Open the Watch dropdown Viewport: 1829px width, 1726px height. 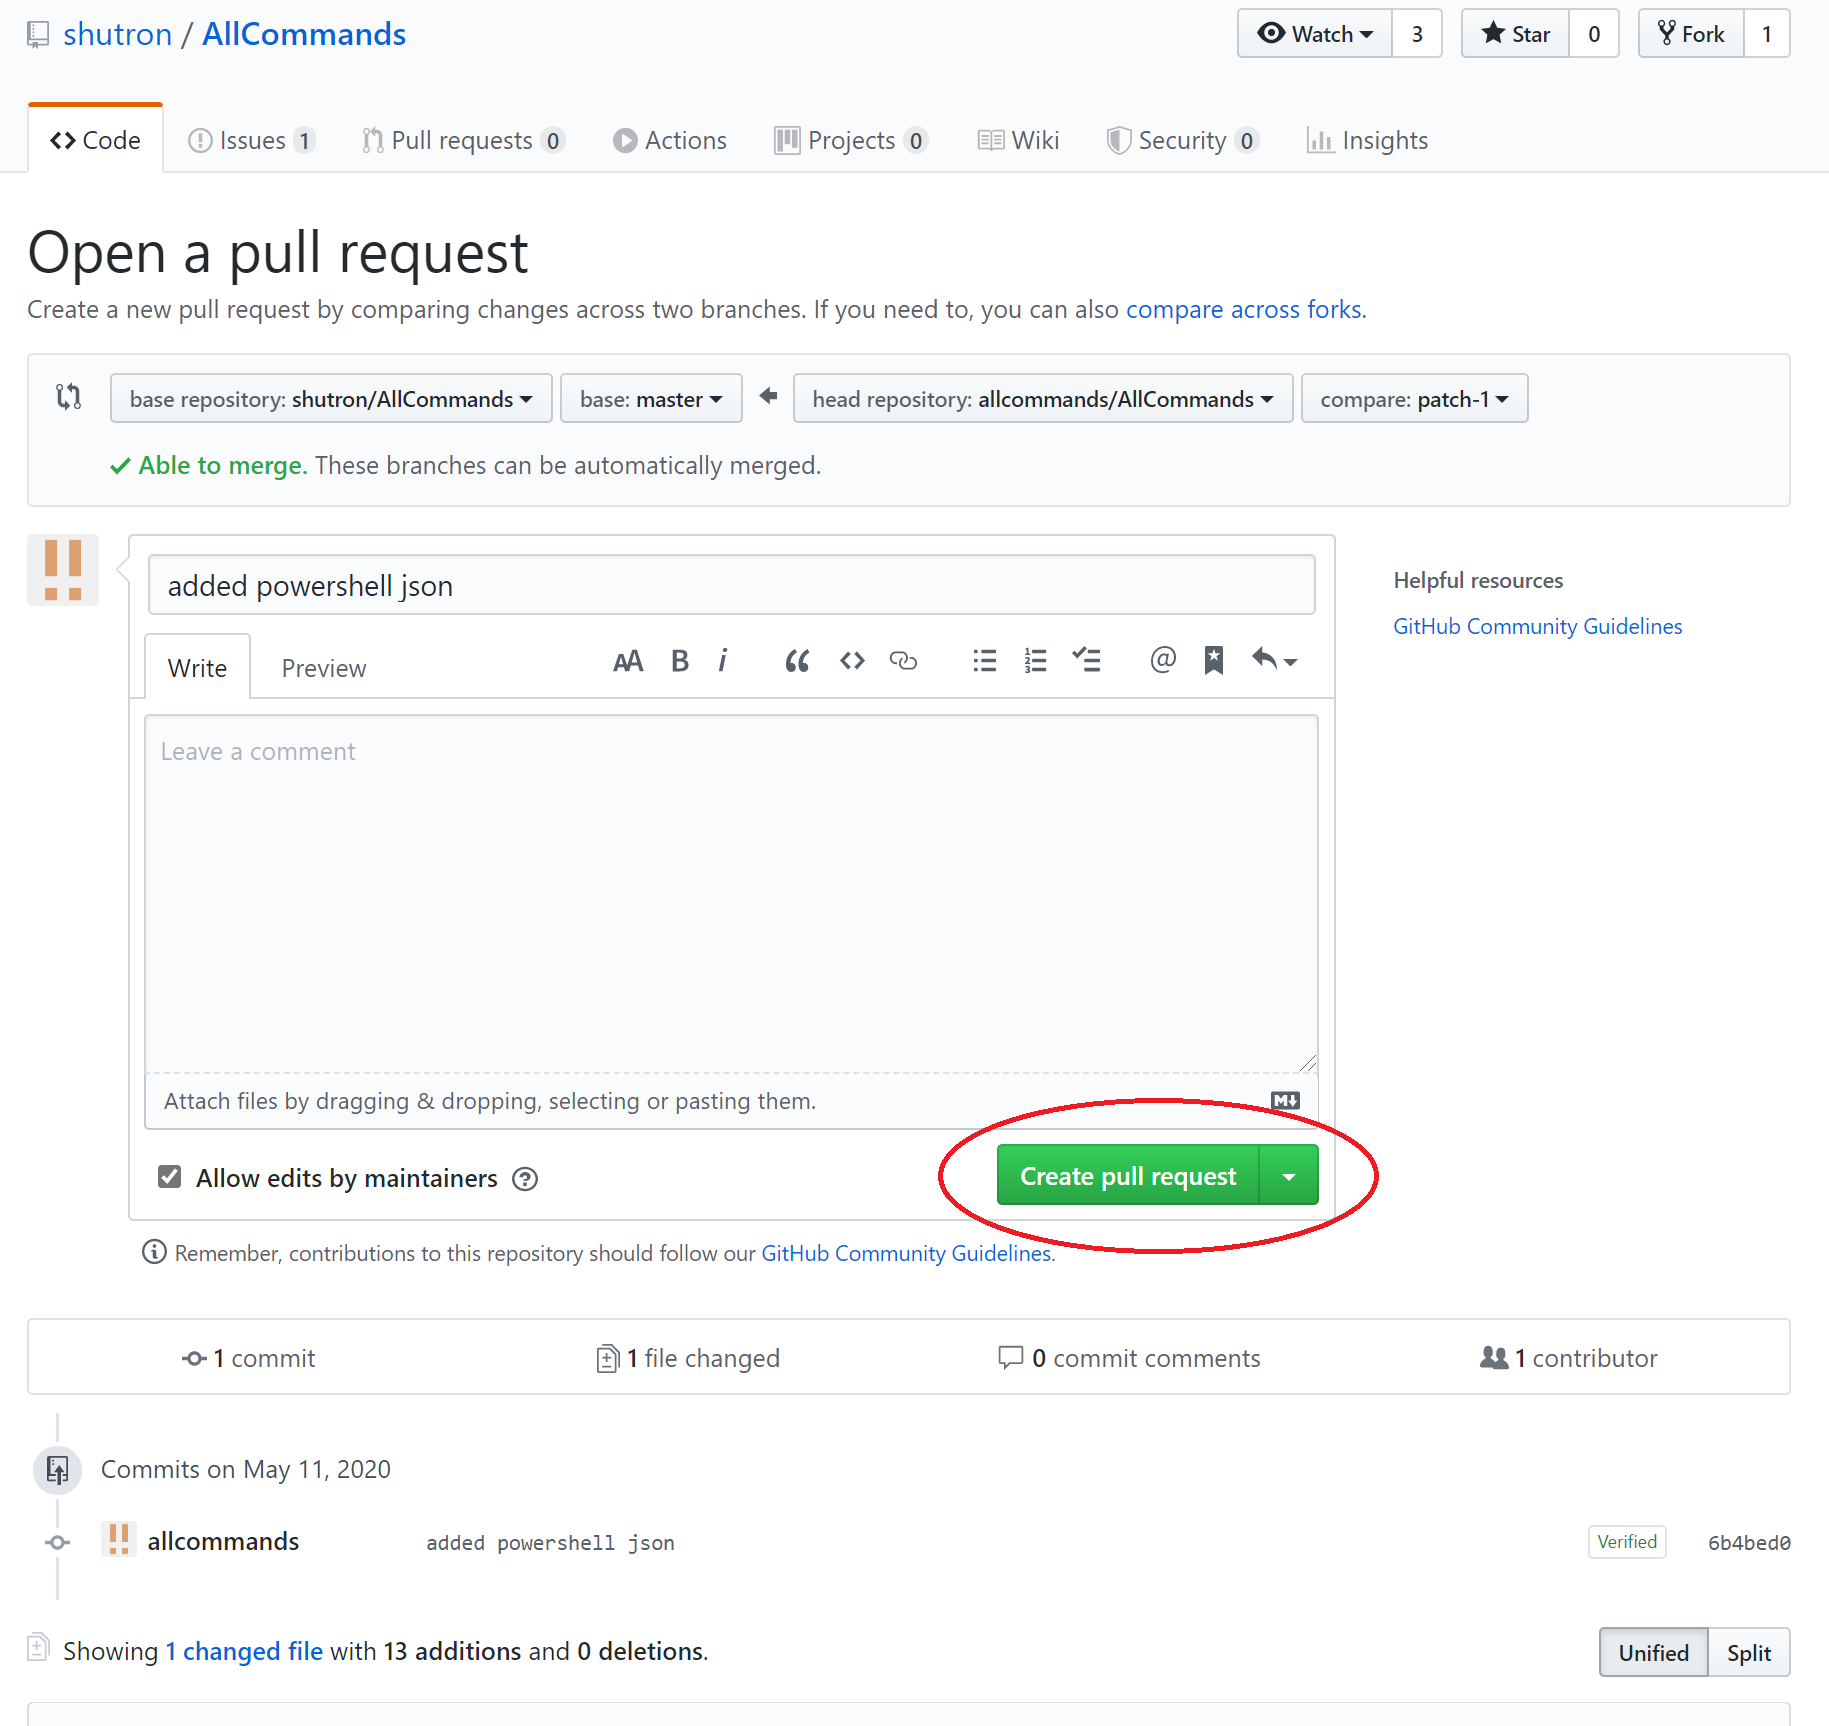(x=1315, y=34)
